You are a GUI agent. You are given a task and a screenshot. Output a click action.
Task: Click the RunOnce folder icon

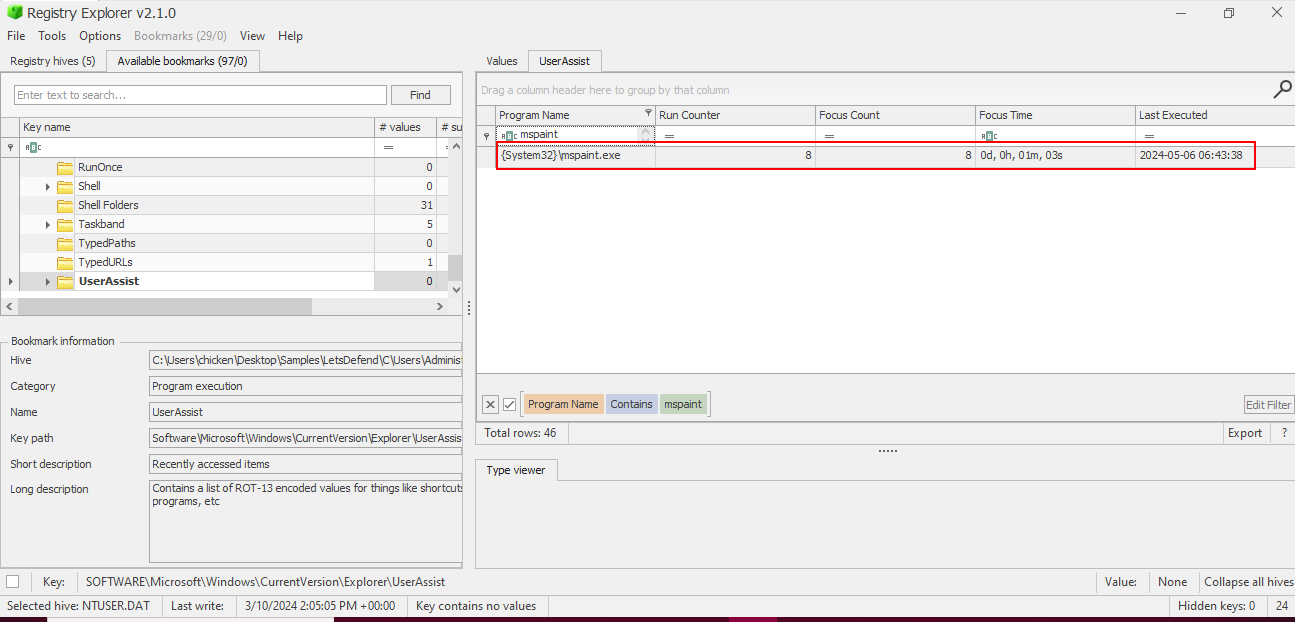[x=65, y=167]
